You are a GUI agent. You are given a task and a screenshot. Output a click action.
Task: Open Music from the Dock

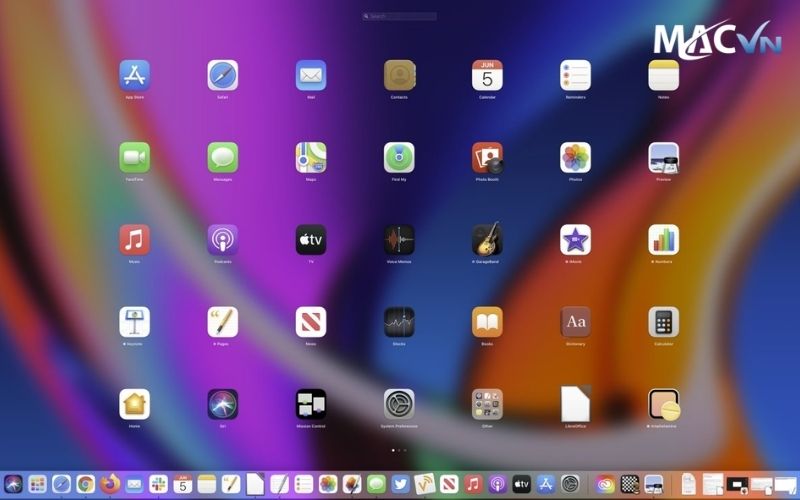[x=473, y=484]
